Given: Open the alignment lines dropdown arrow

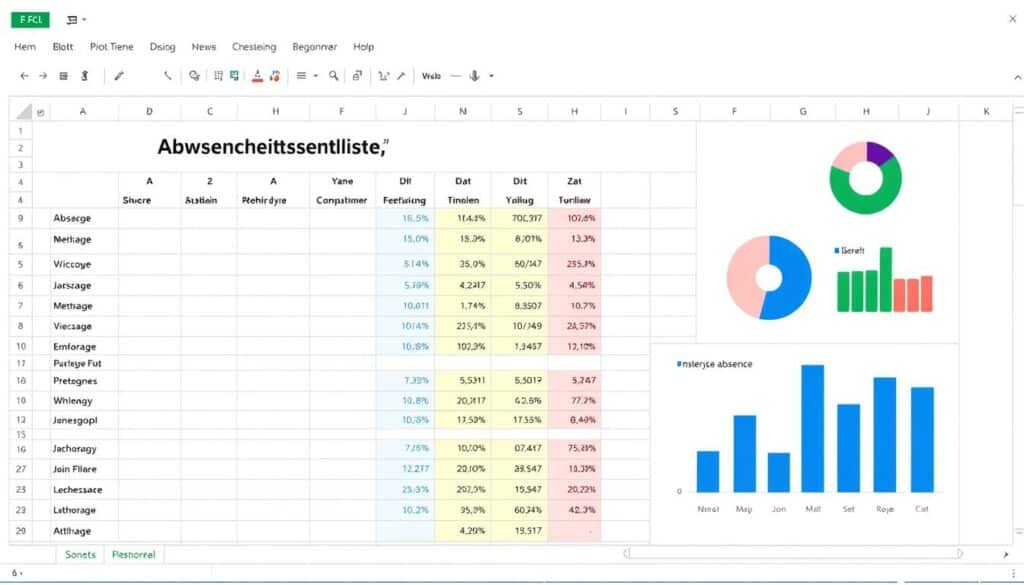Looking at the screenshot, I should click(316, 76).
